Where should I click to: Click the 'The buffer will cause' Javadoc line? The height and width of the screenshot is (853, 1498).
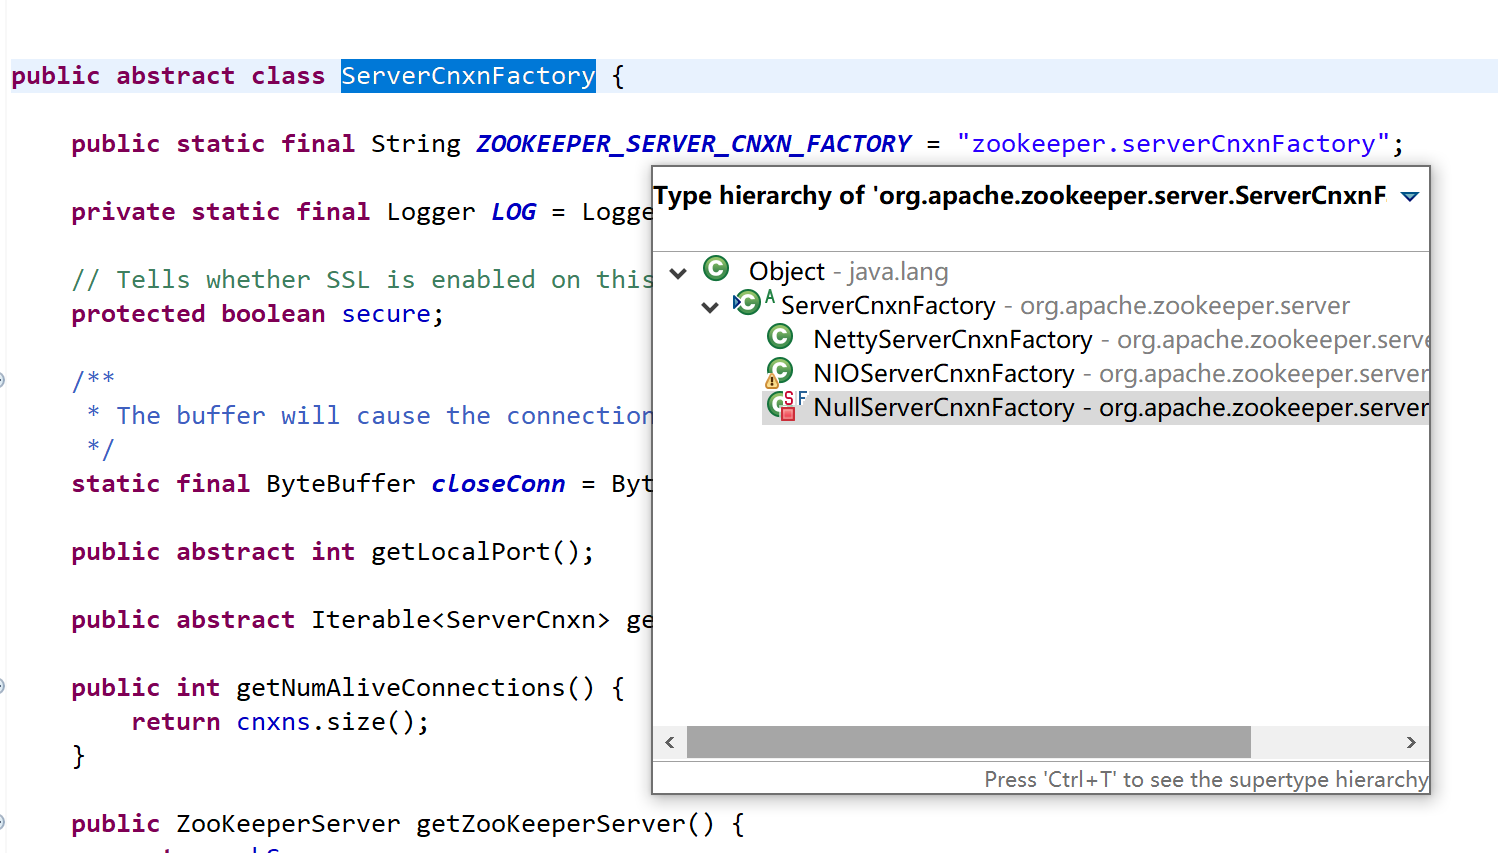tap(370, 416)
